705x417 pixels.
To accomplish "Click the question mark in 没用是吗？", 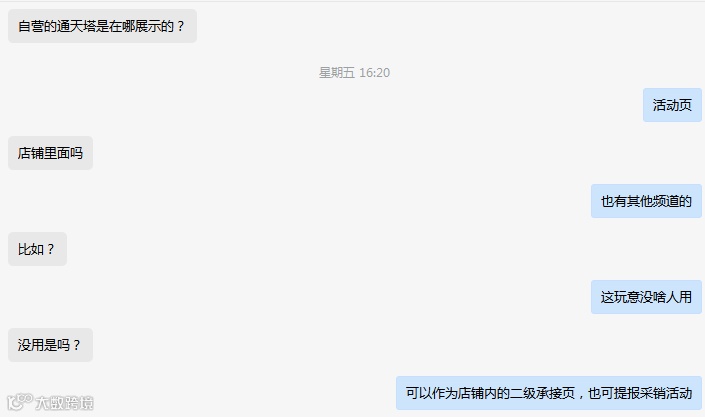I will pos(76,345).
